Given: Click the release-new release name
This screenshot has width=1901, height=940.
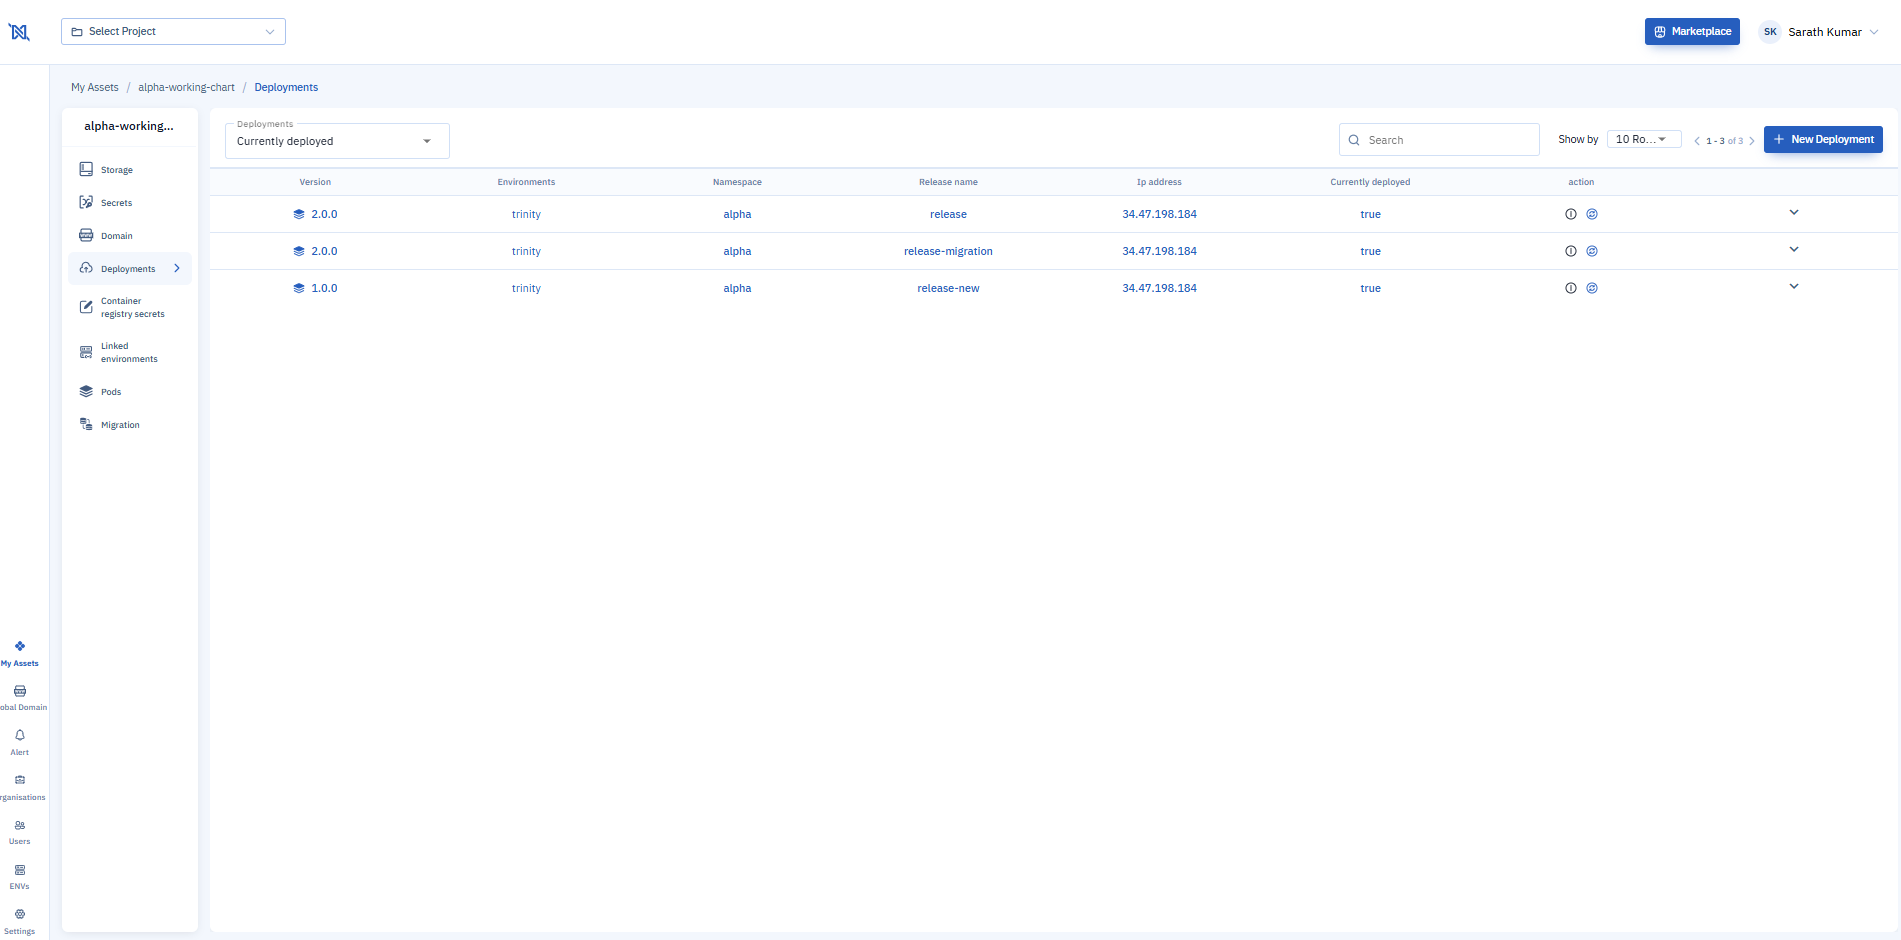Looking at the screenshot, I should (948, 288).
